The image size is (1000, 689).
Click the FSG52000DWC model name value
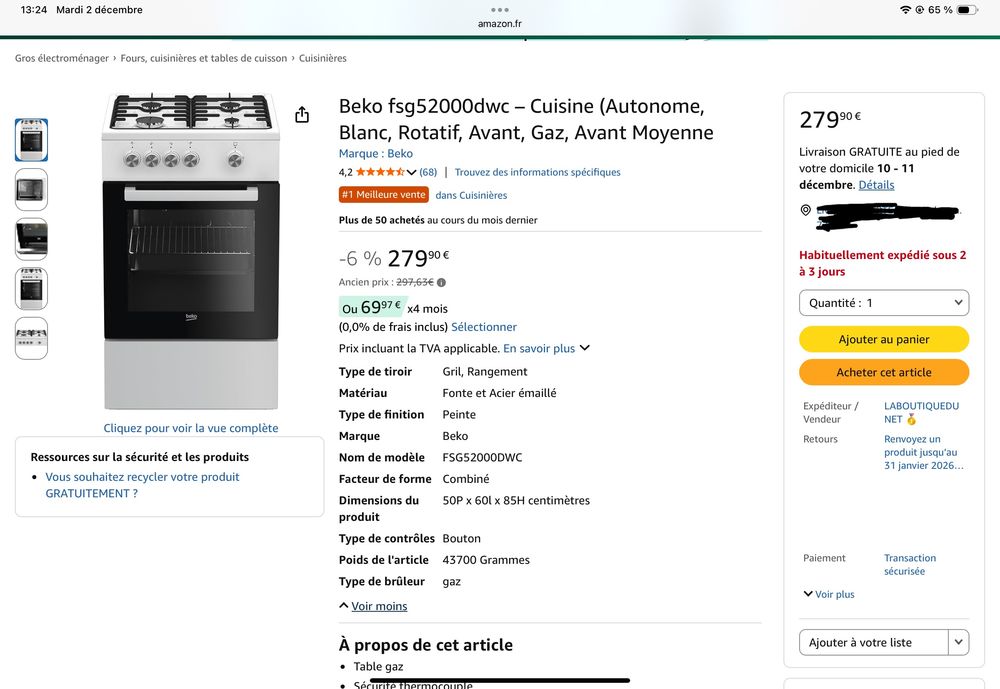point(482,457)
